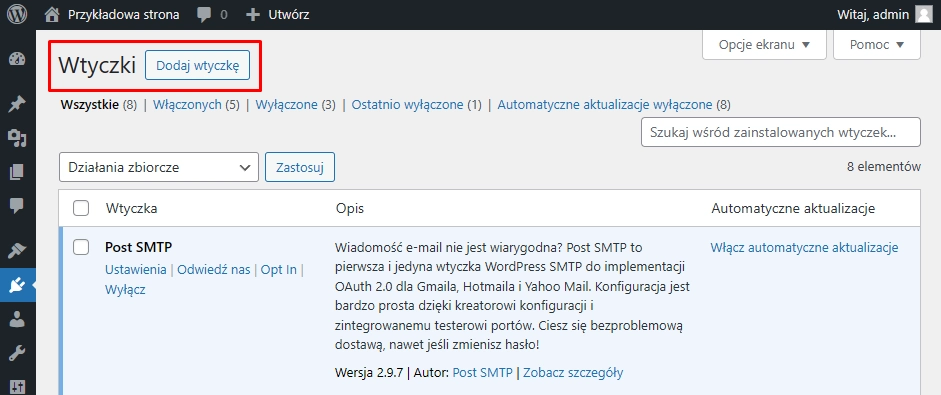Screen dimensions: 941x395
Task: Open the Witaj, admin account menu
Action: click(885, 14)
